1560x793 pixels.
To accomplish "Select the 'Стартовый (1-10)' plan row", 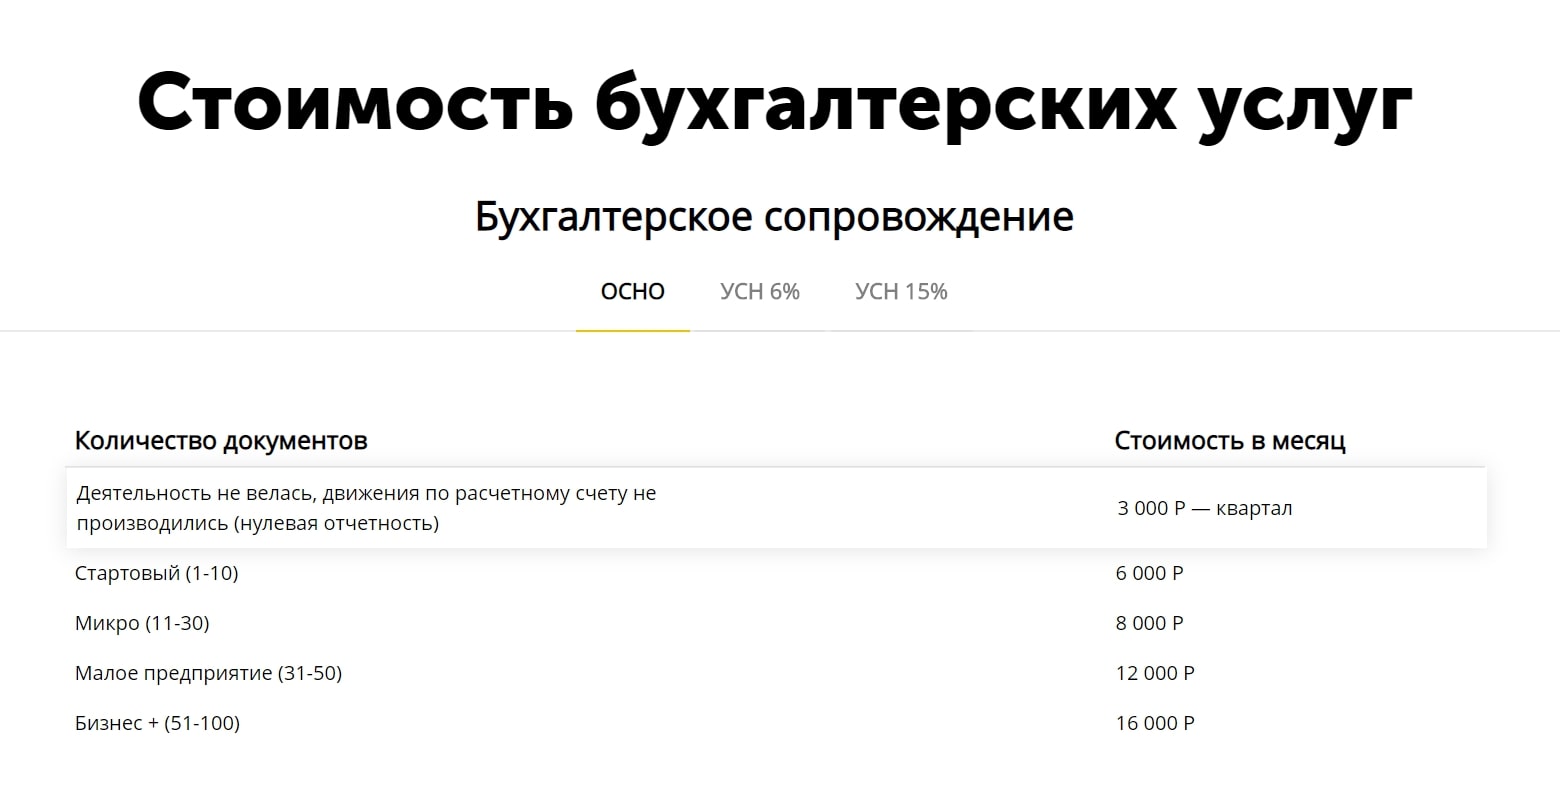I will [157, 573].
